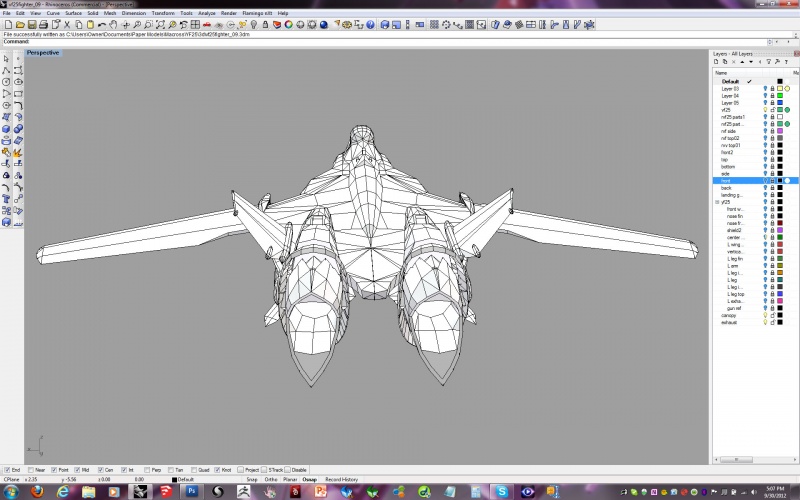Screen dimensions: 800x500
Task: Click the Paste clipboard icon
Action: click(x=90, y=24)
